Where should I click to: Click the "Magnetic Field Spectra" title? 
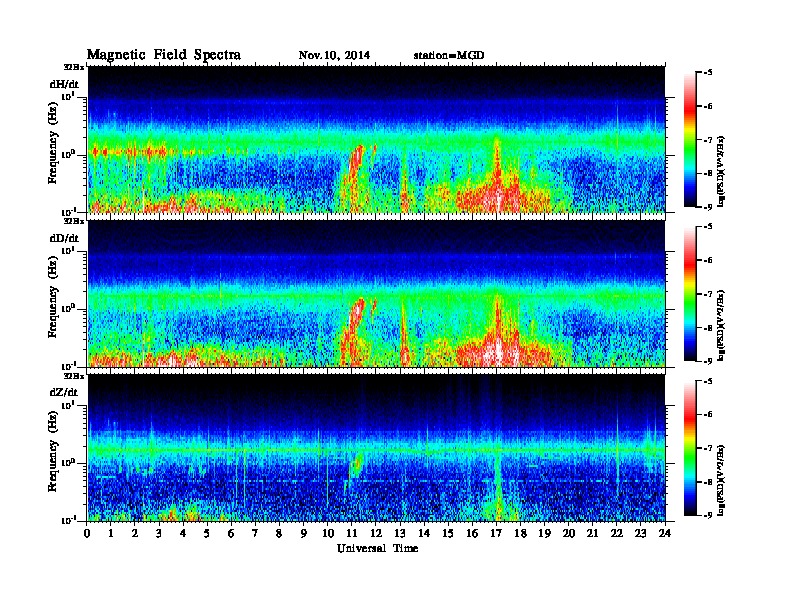click(x=164, y=55)
